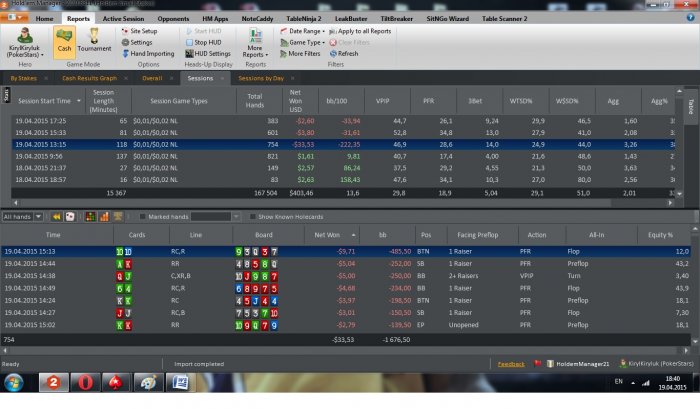This screenshot has height=409, width=700.
Task: Click Apply to all Reports
Action: point(360,31)
